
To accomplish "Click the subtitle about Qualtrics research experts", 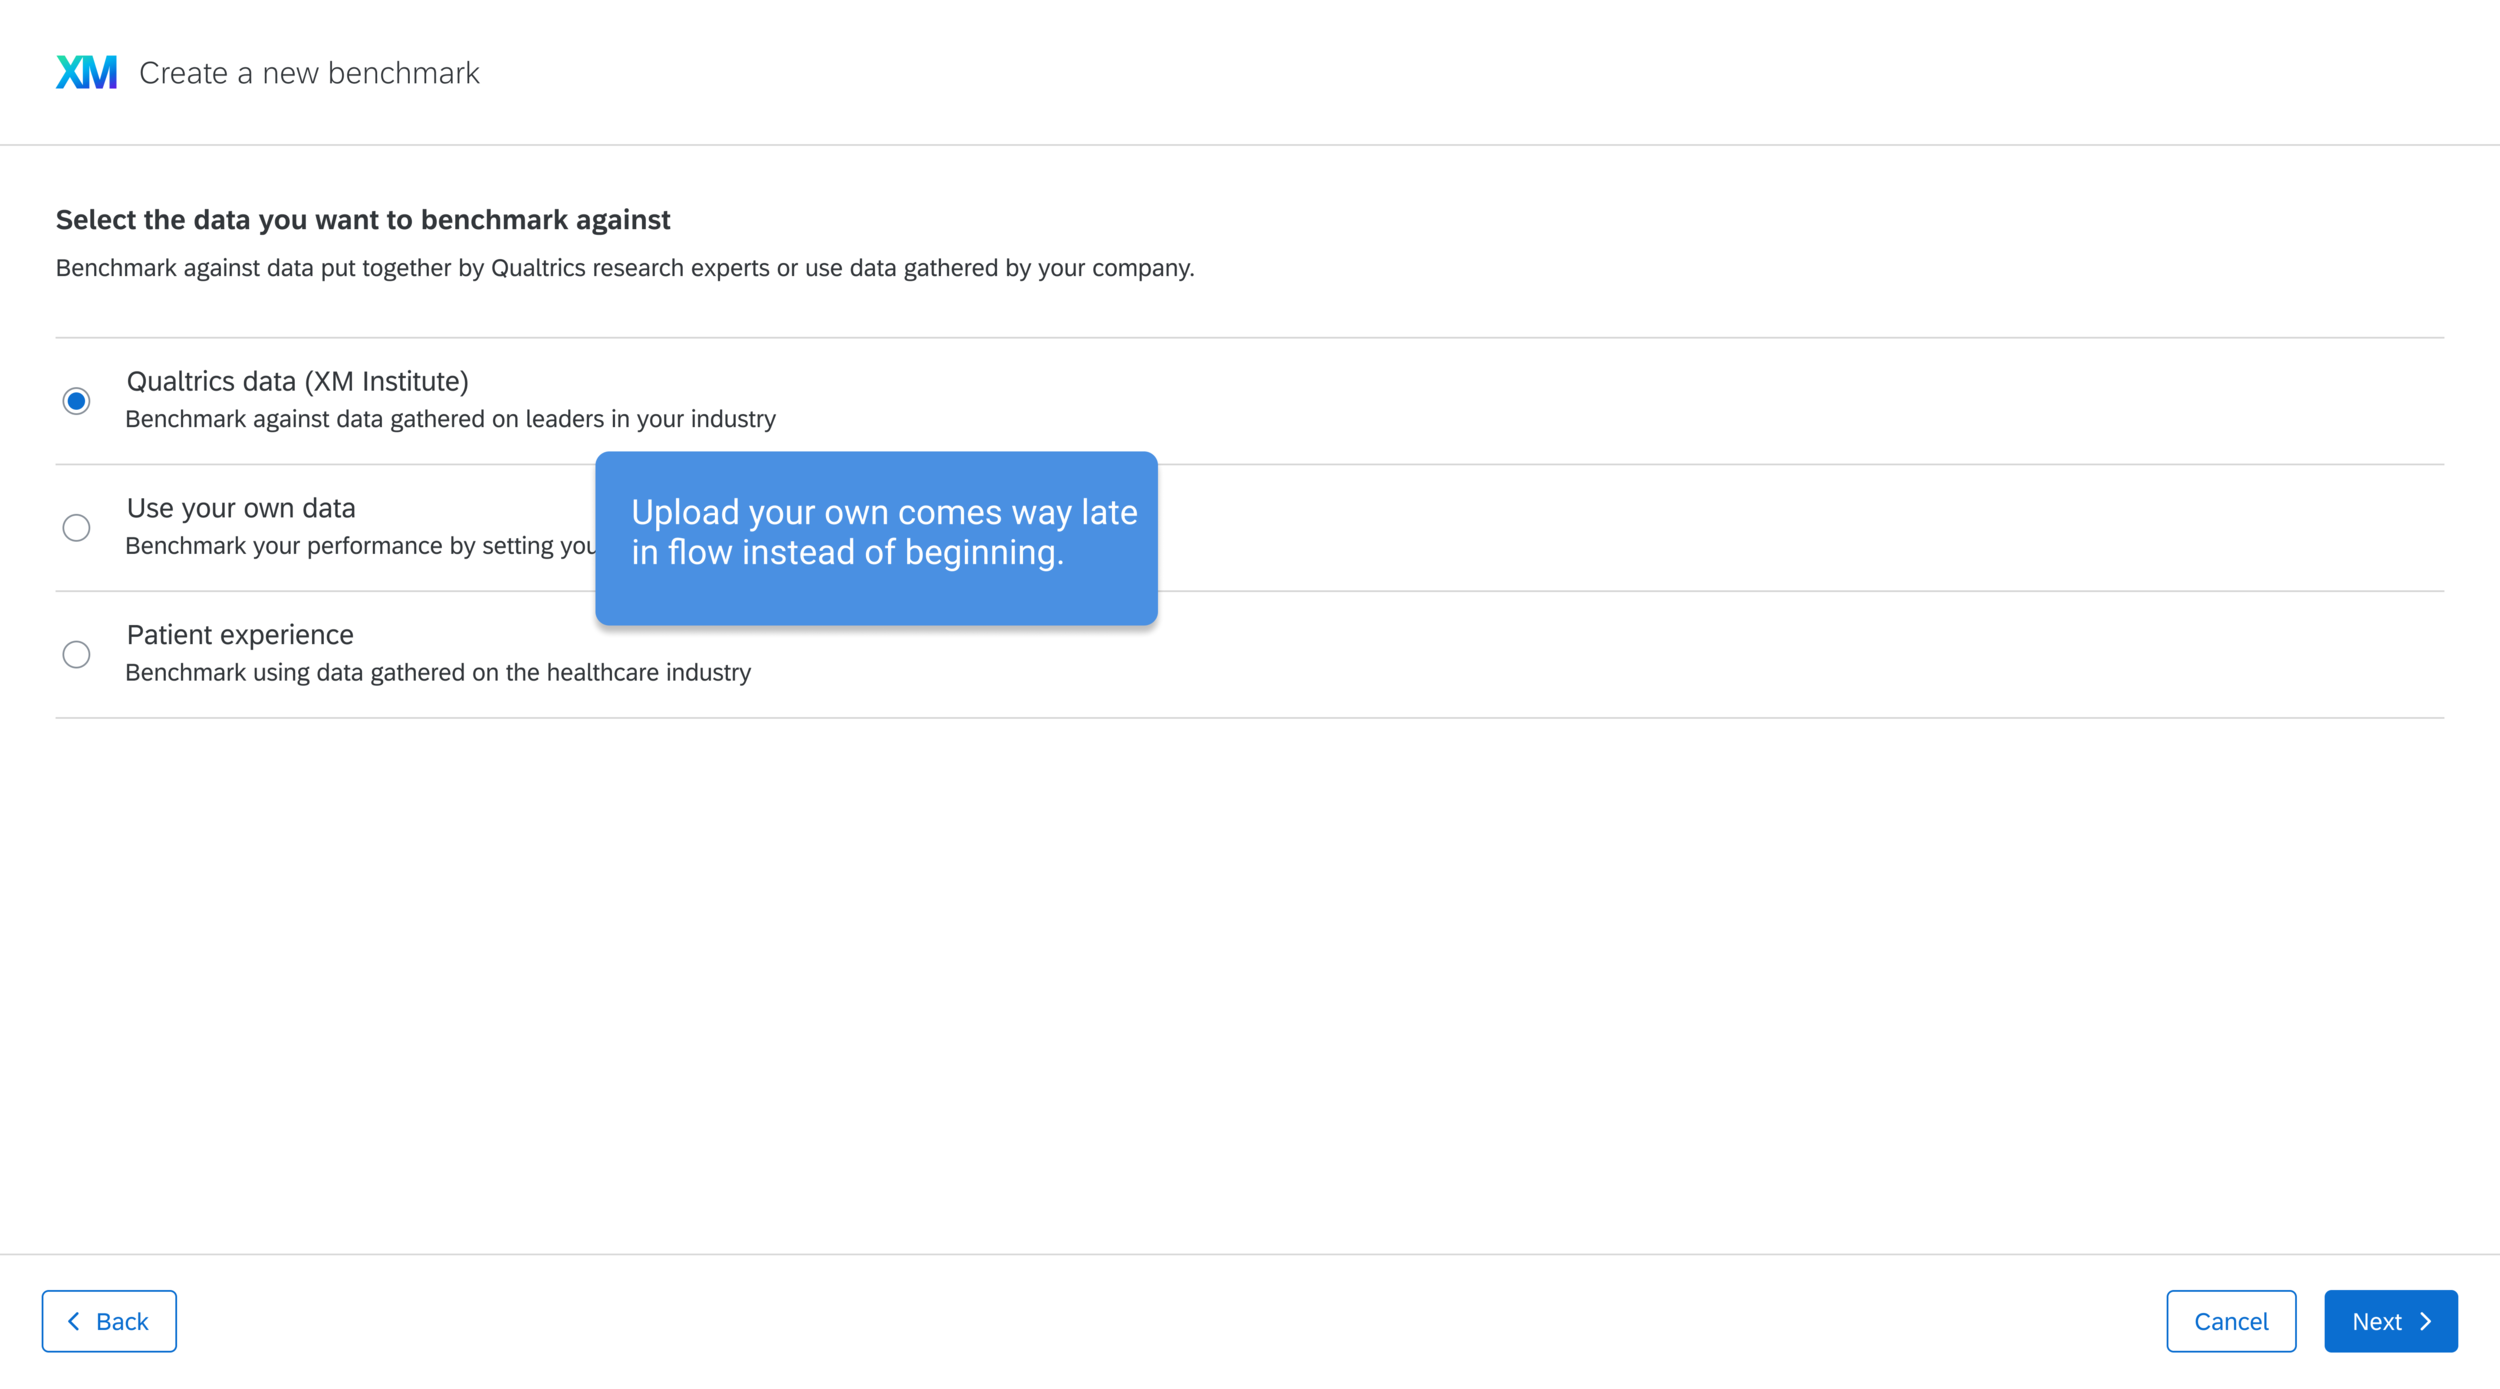I will click(625, 268).
